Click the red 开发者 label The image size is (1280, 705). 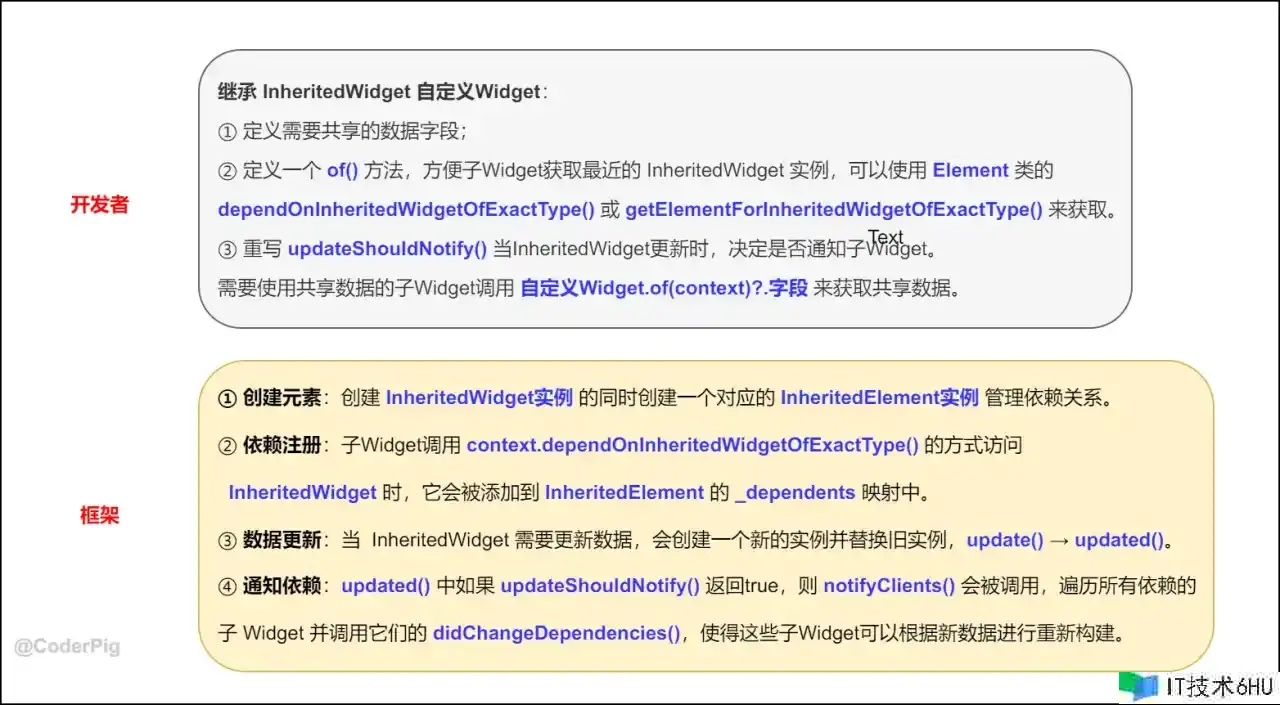tap(99, 205)
